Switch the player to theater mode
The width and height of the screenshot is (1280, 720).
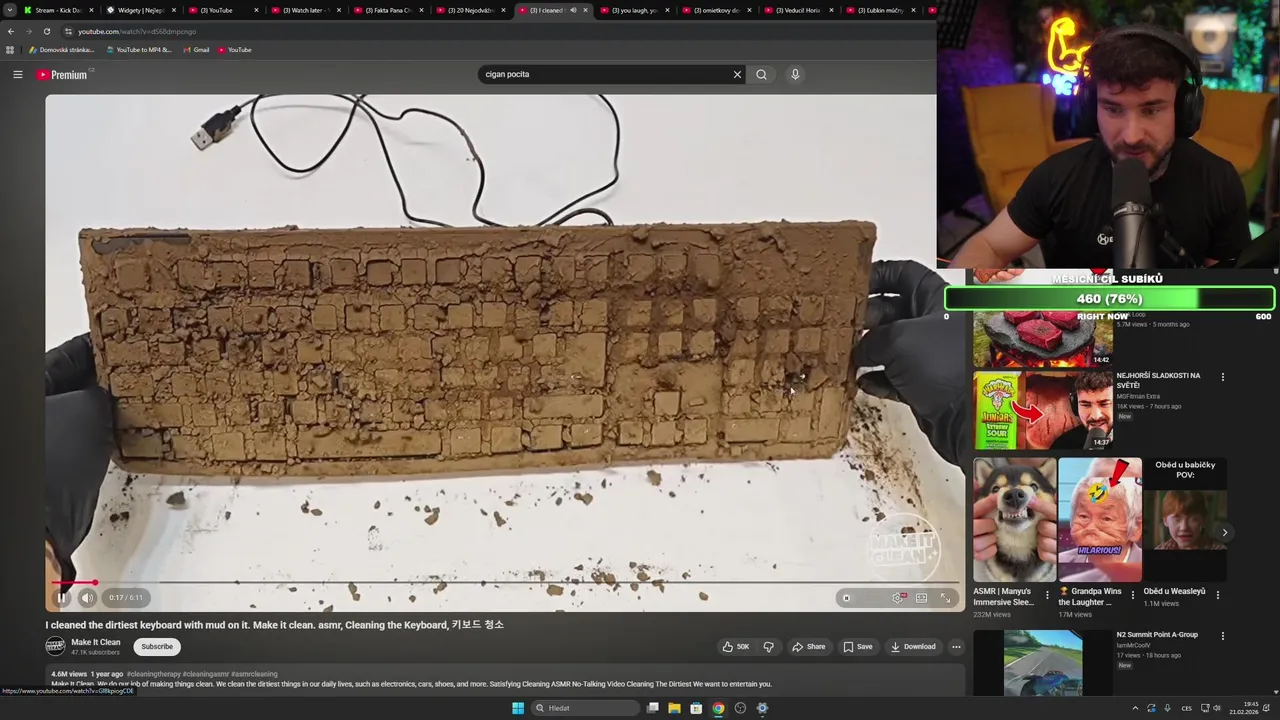[x=921, y=598]
